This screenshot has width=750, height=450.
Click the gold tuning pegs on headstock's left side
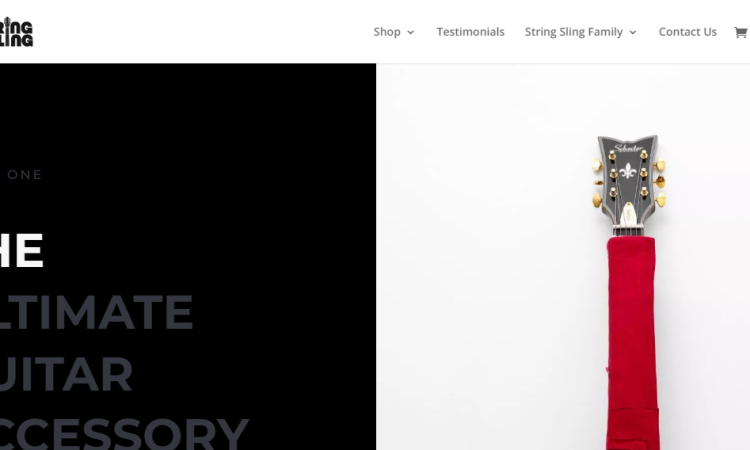598,183
